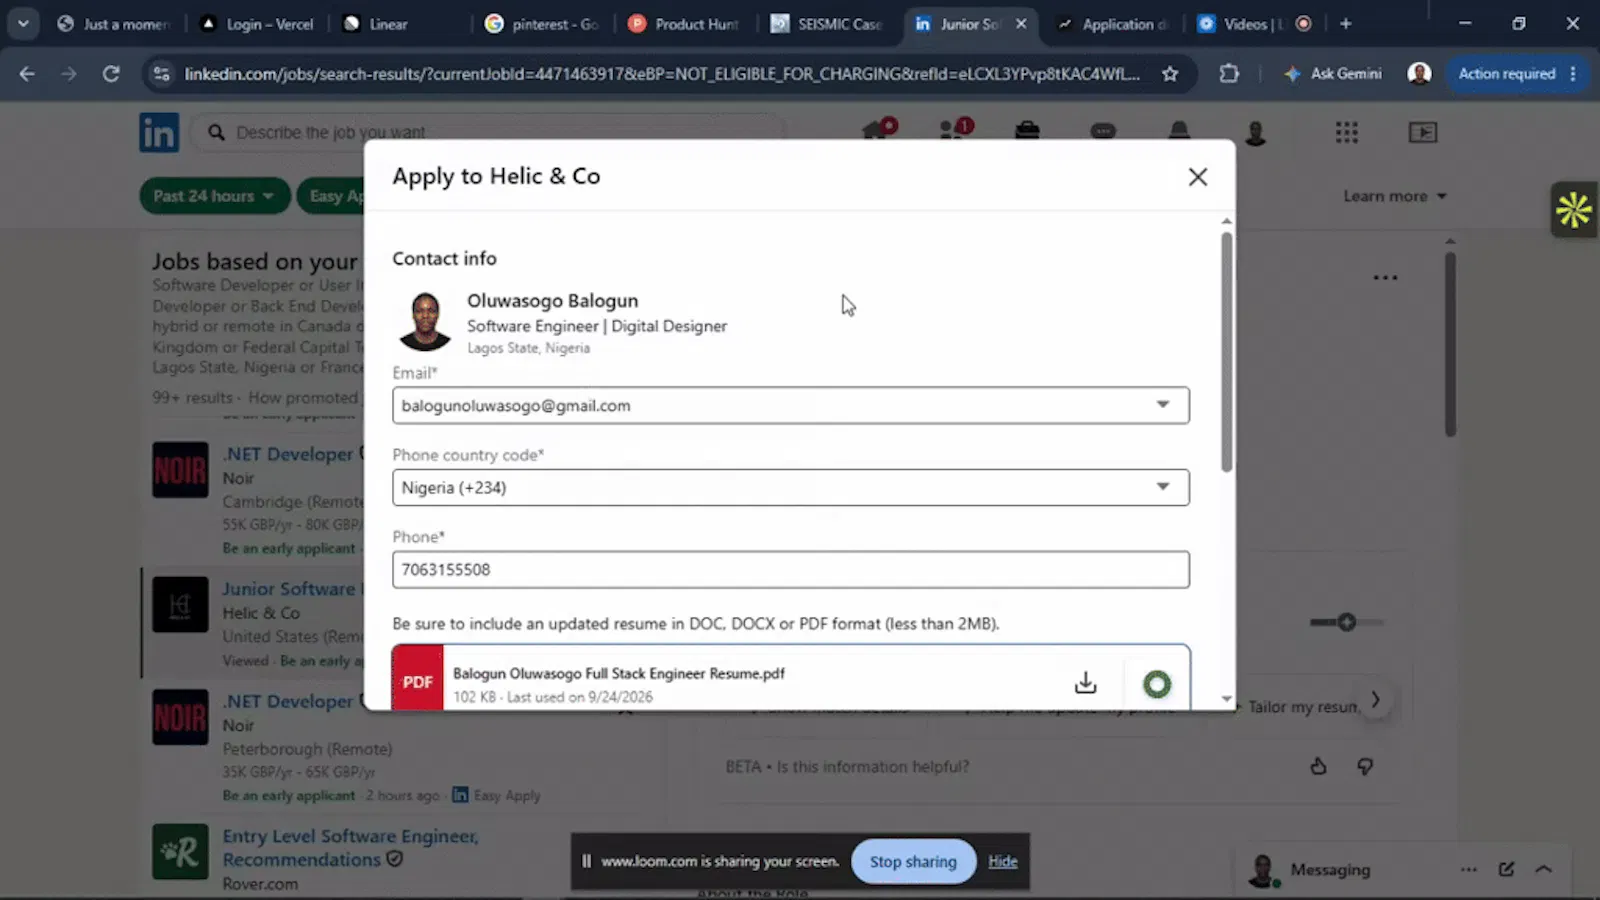Open the Me profile icon in navbar
The image size is (1600, 900).
point(1255,132)
